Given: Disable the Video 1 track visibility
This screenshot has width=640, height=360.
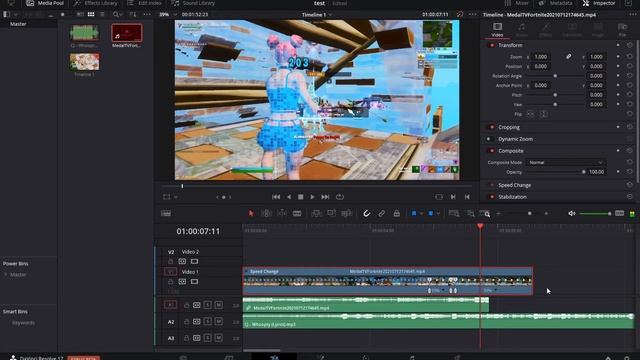Looking at the screenshot, I should [194, 282].
